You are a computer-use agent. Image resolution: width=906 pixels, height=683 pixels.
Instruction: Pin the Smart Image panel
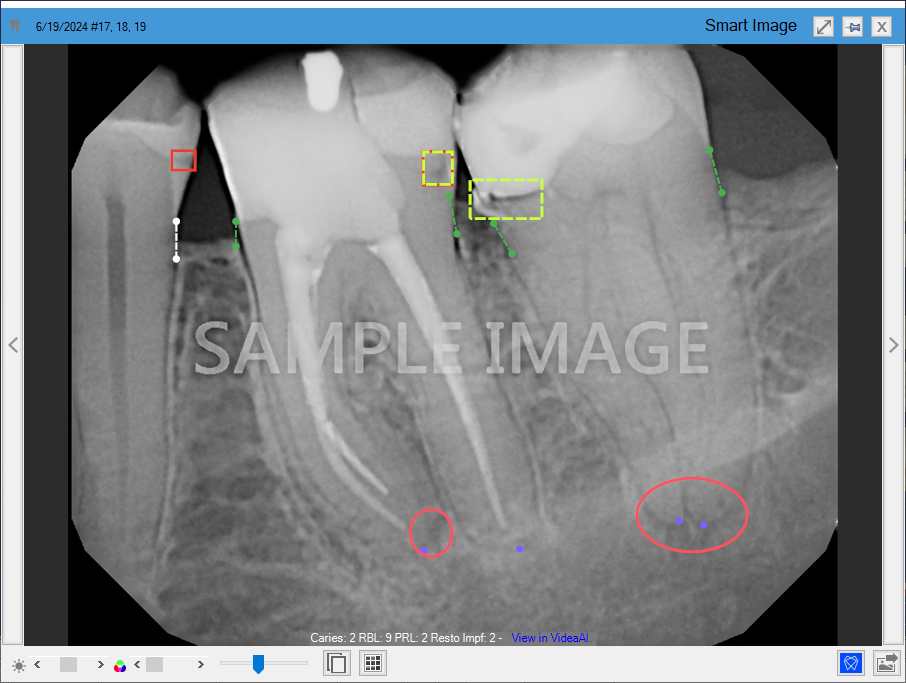(852, 27)
